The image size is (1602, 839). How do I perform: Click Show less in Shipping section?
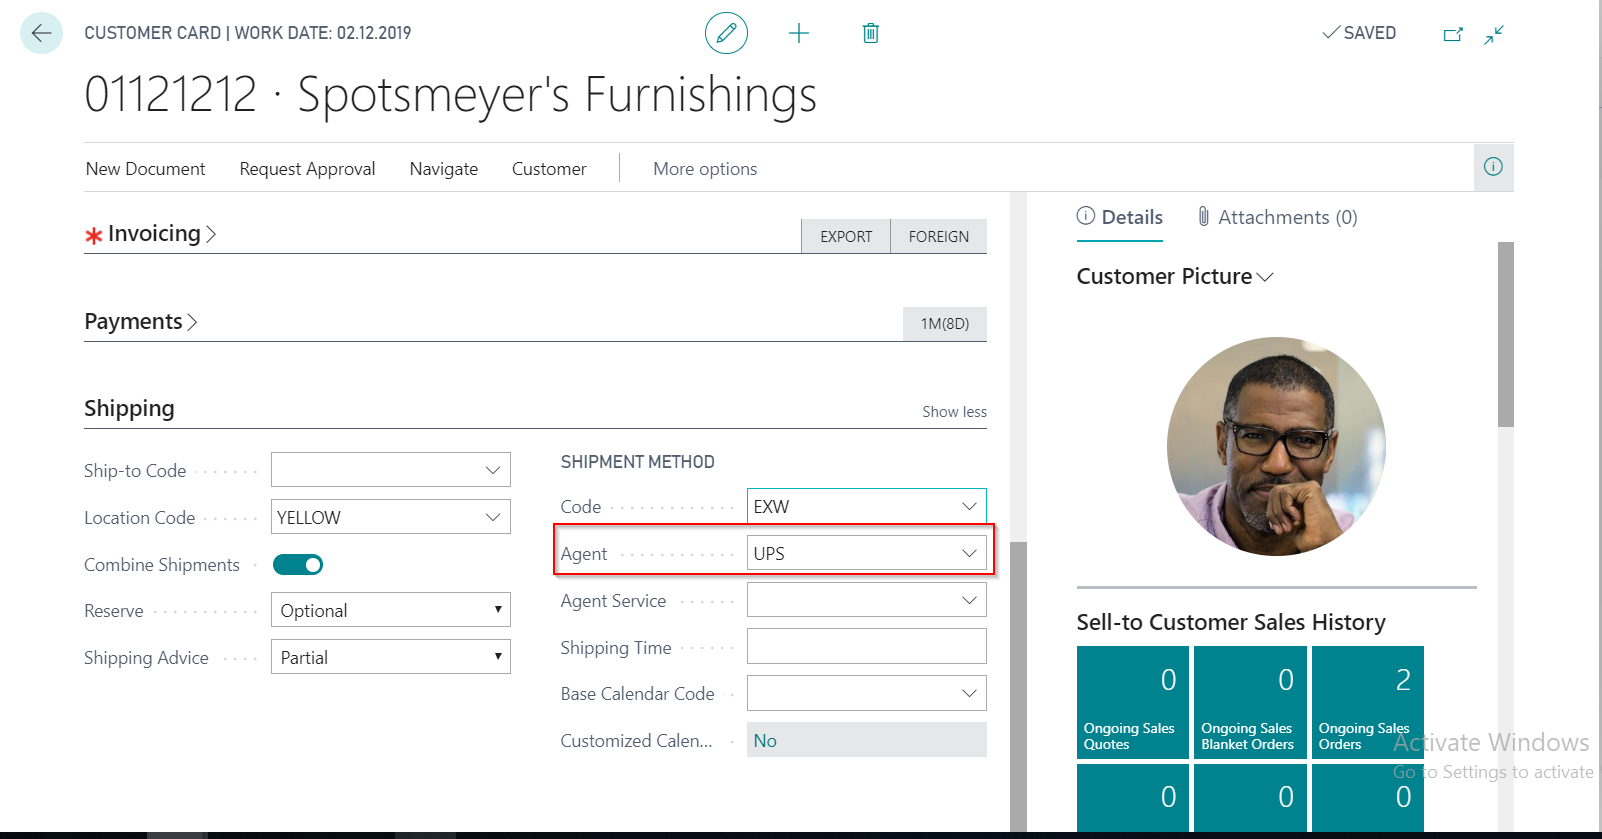coord(954,412)
